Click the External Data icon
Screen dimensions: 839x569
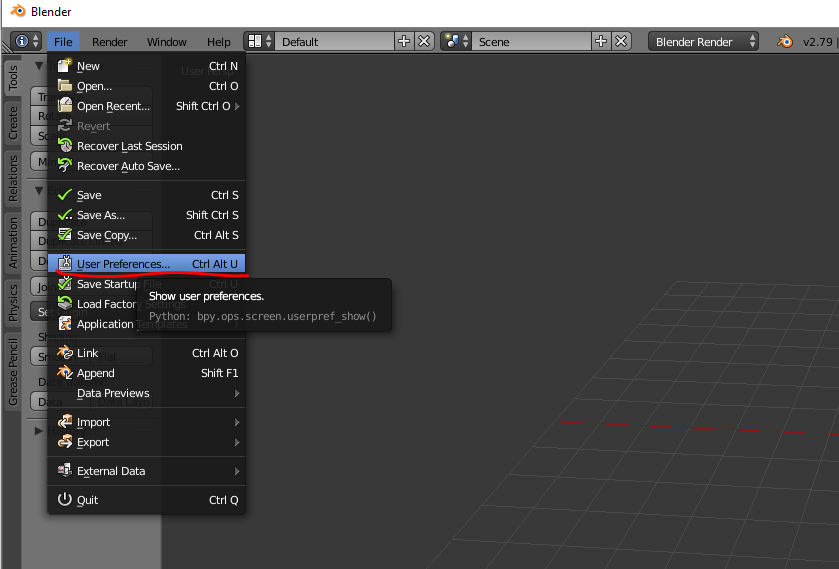[65, 471]
